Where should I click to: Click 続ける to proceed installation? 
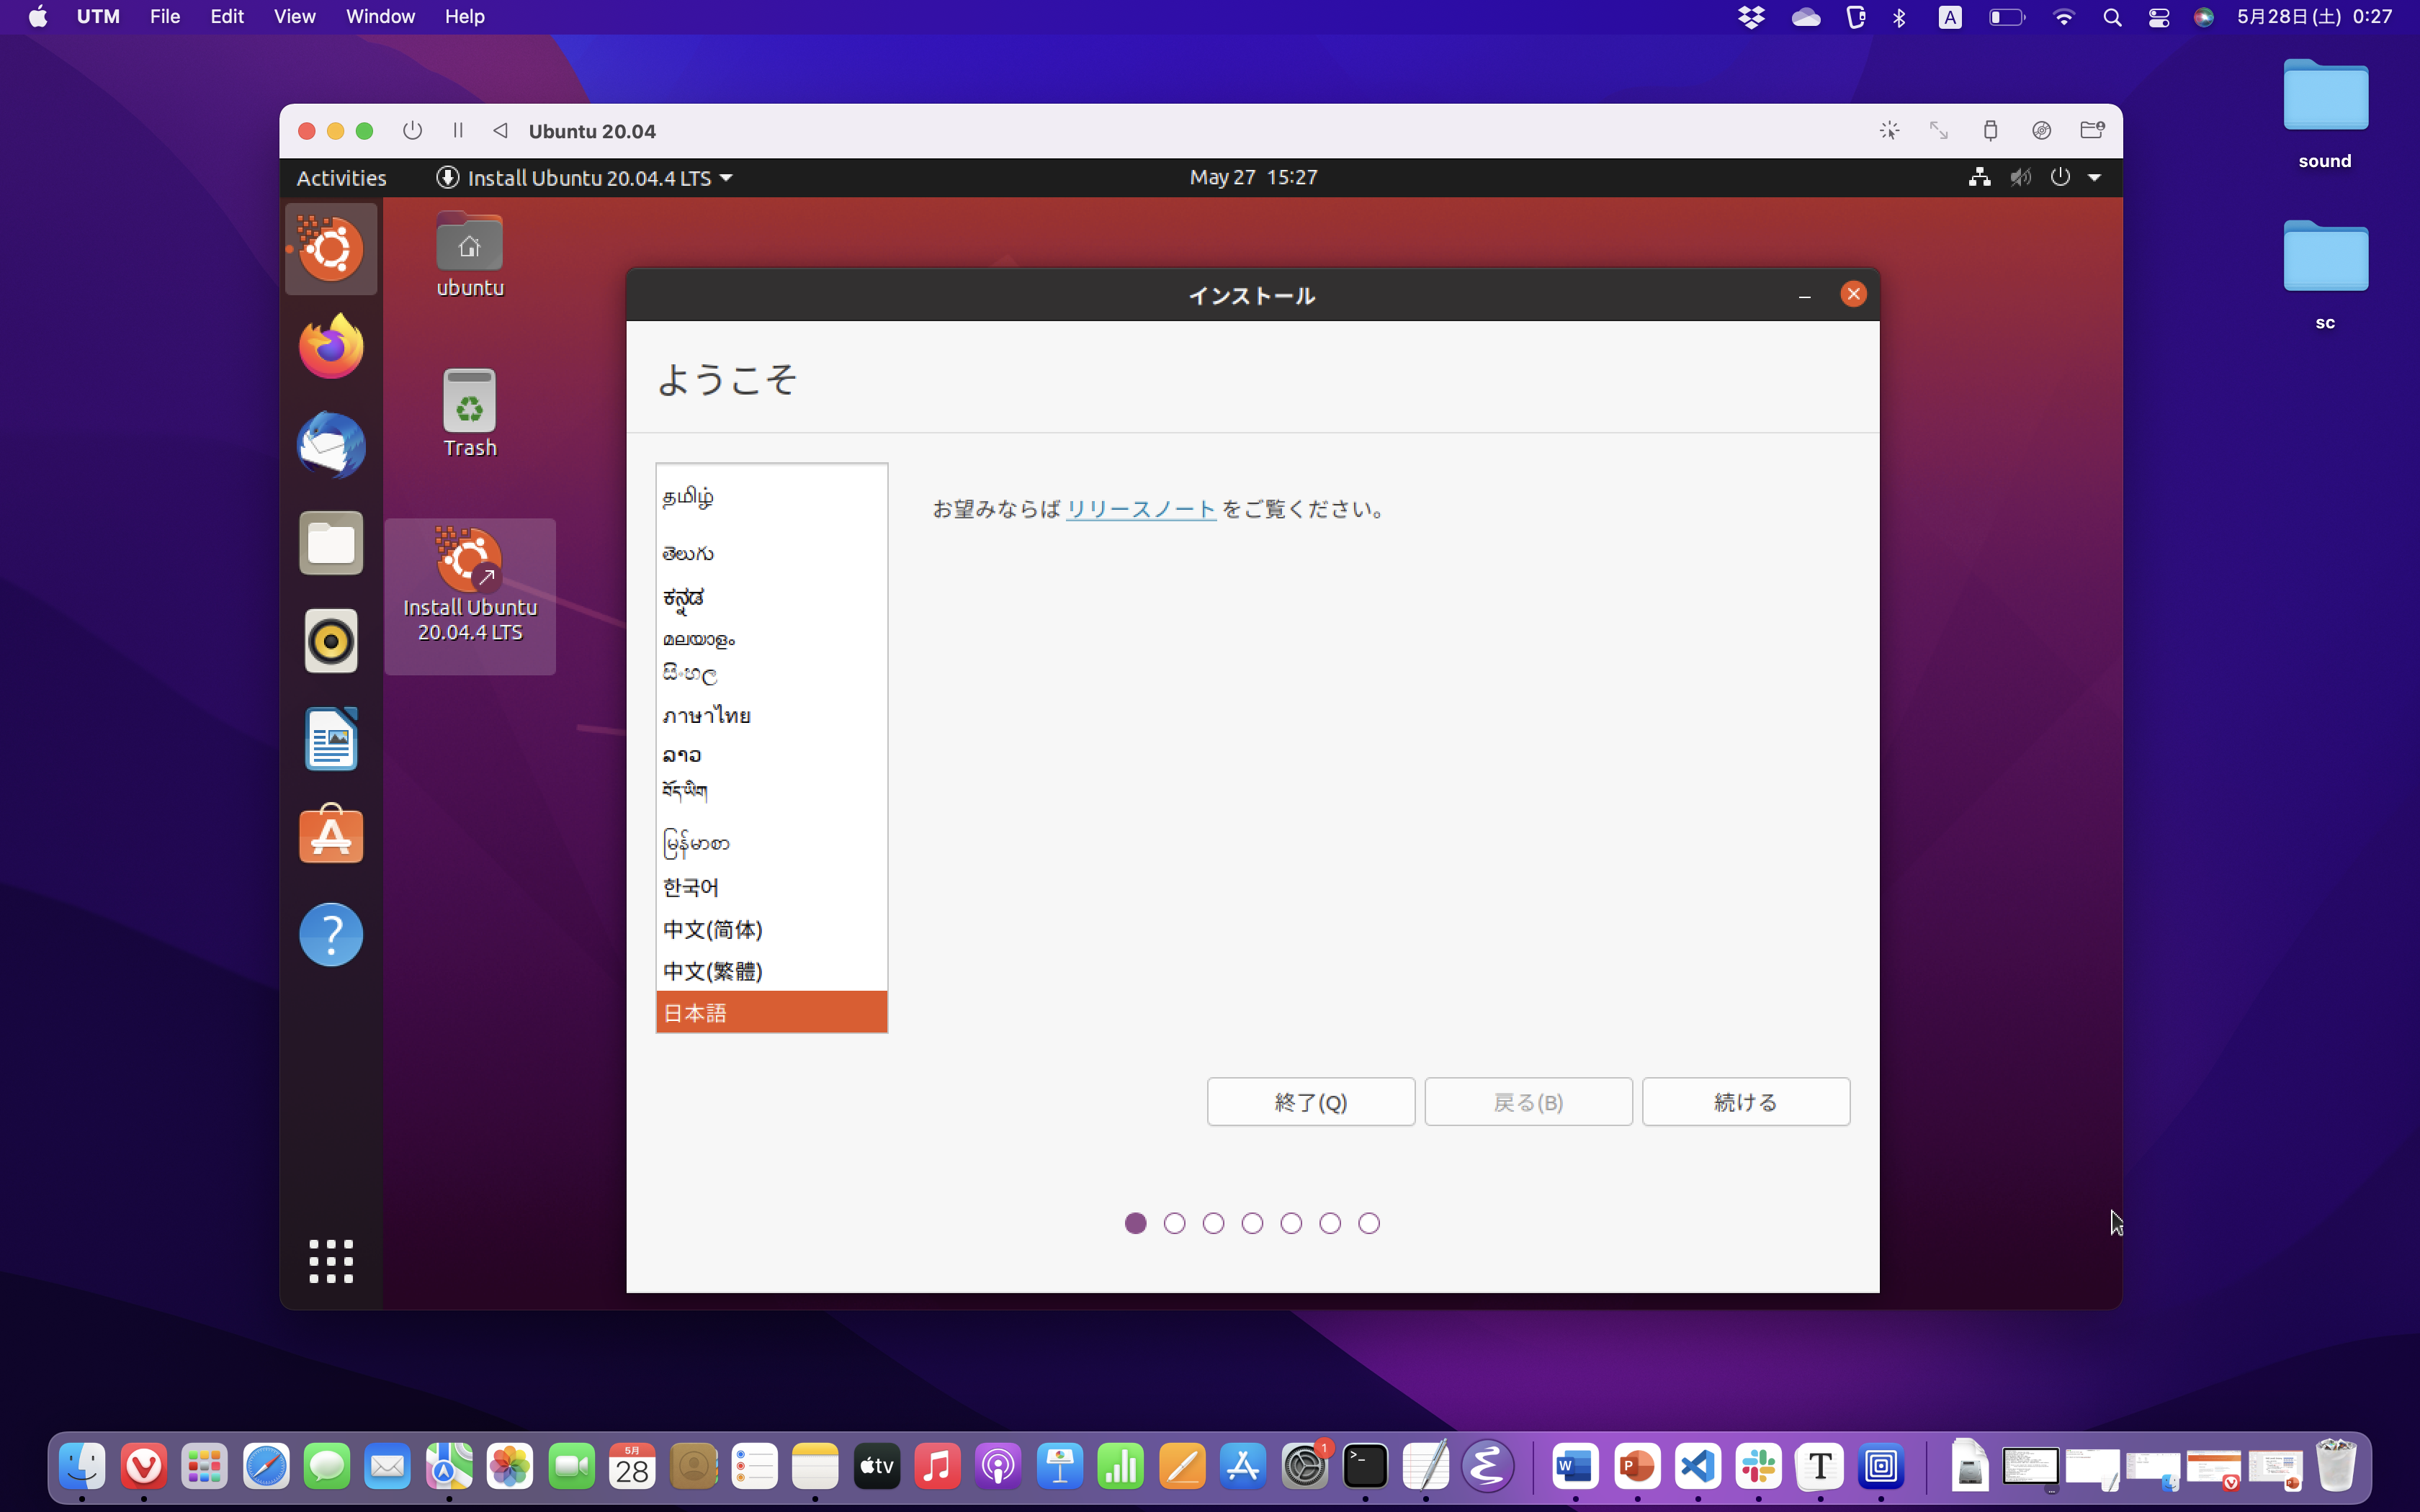click(1744, 1101)
